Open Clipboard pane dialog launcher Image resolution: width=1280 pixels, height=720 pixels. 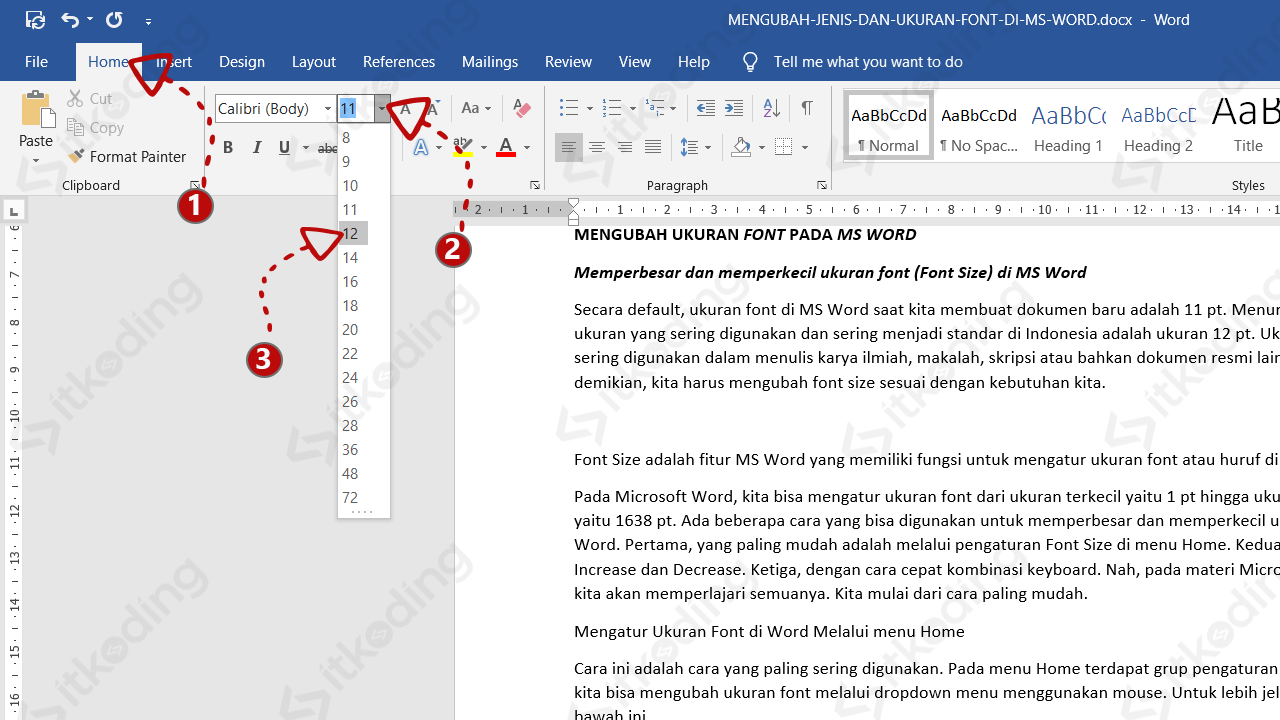194,186
